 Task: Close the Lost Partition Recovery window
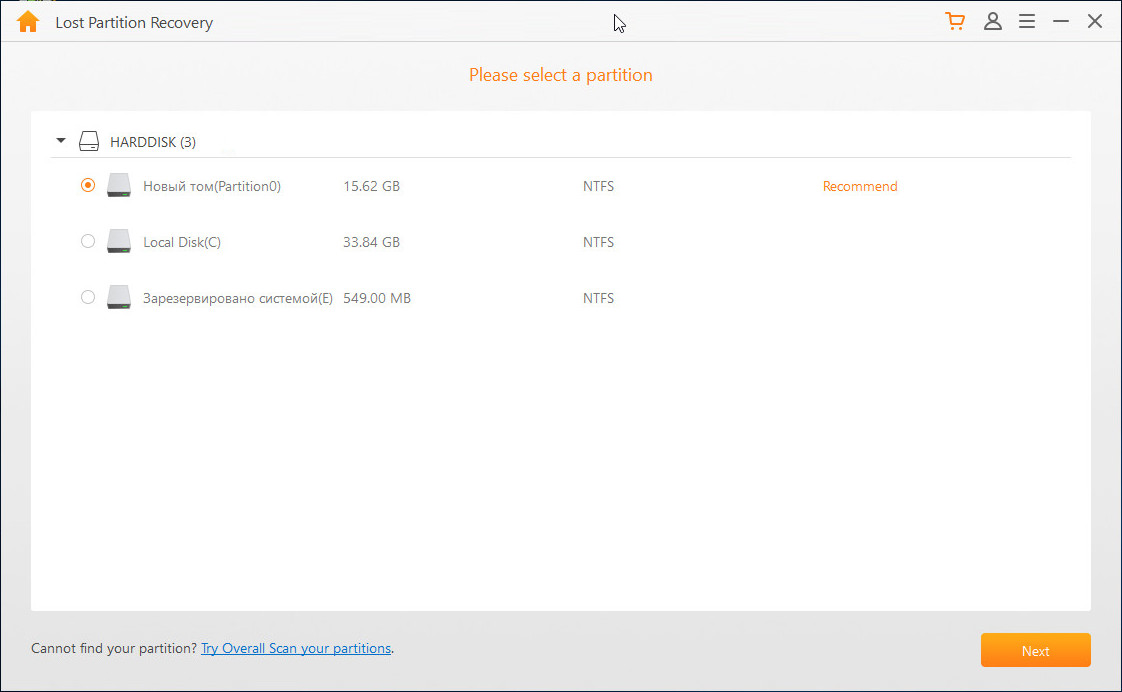(1095, 21)
